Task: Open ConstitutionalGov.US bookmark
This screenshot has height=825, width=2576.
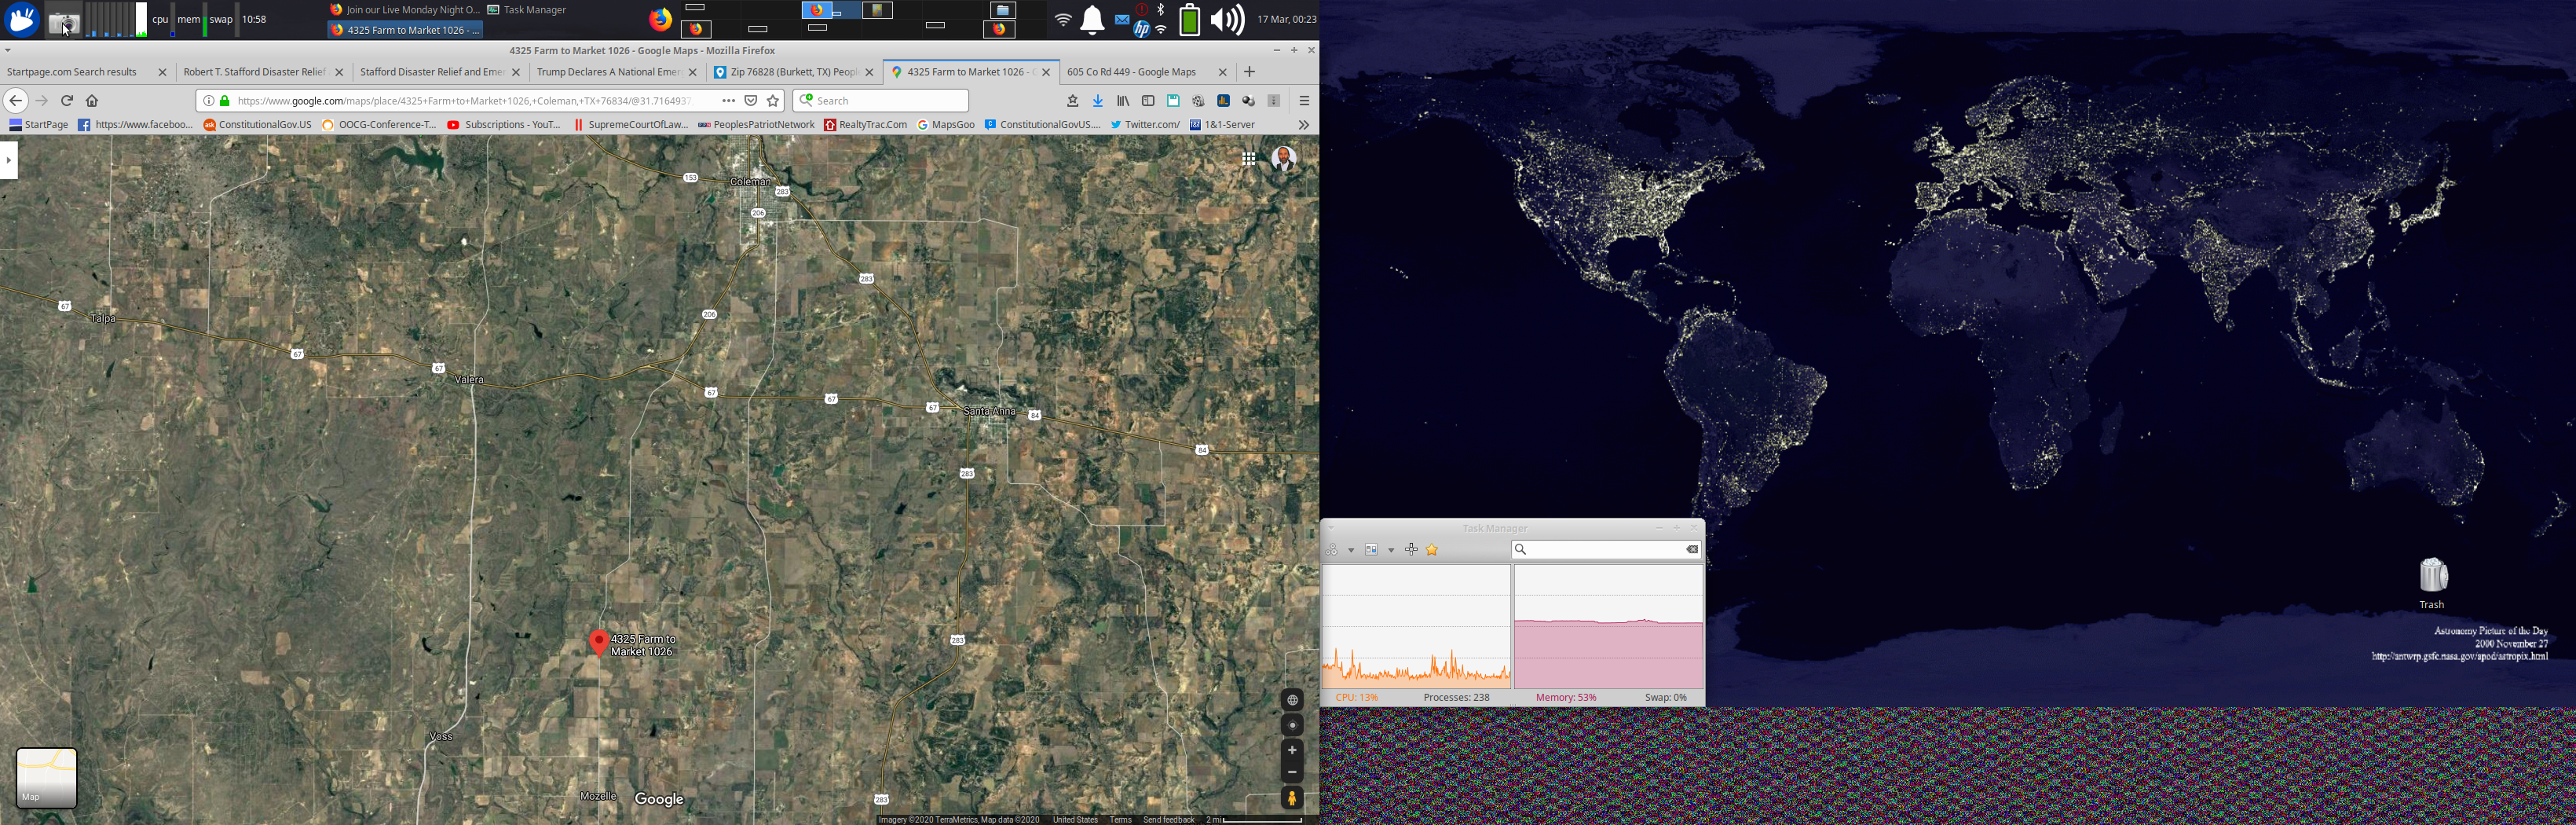Action: (258, 125)
